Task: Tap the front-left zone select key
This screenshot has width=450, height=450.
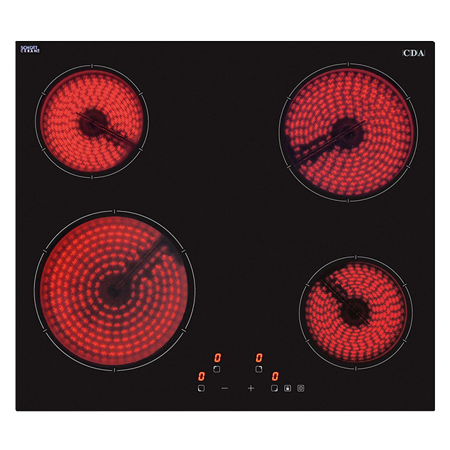Action: point(201,388)
